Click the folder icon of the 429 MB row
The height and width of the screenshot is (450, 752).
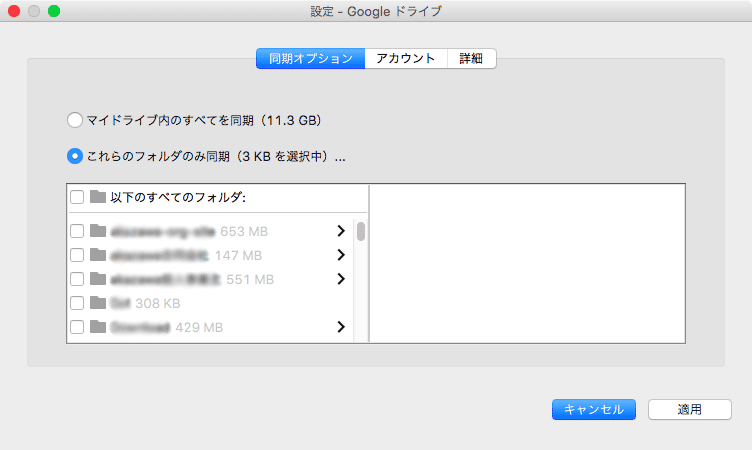coord(98,327)
